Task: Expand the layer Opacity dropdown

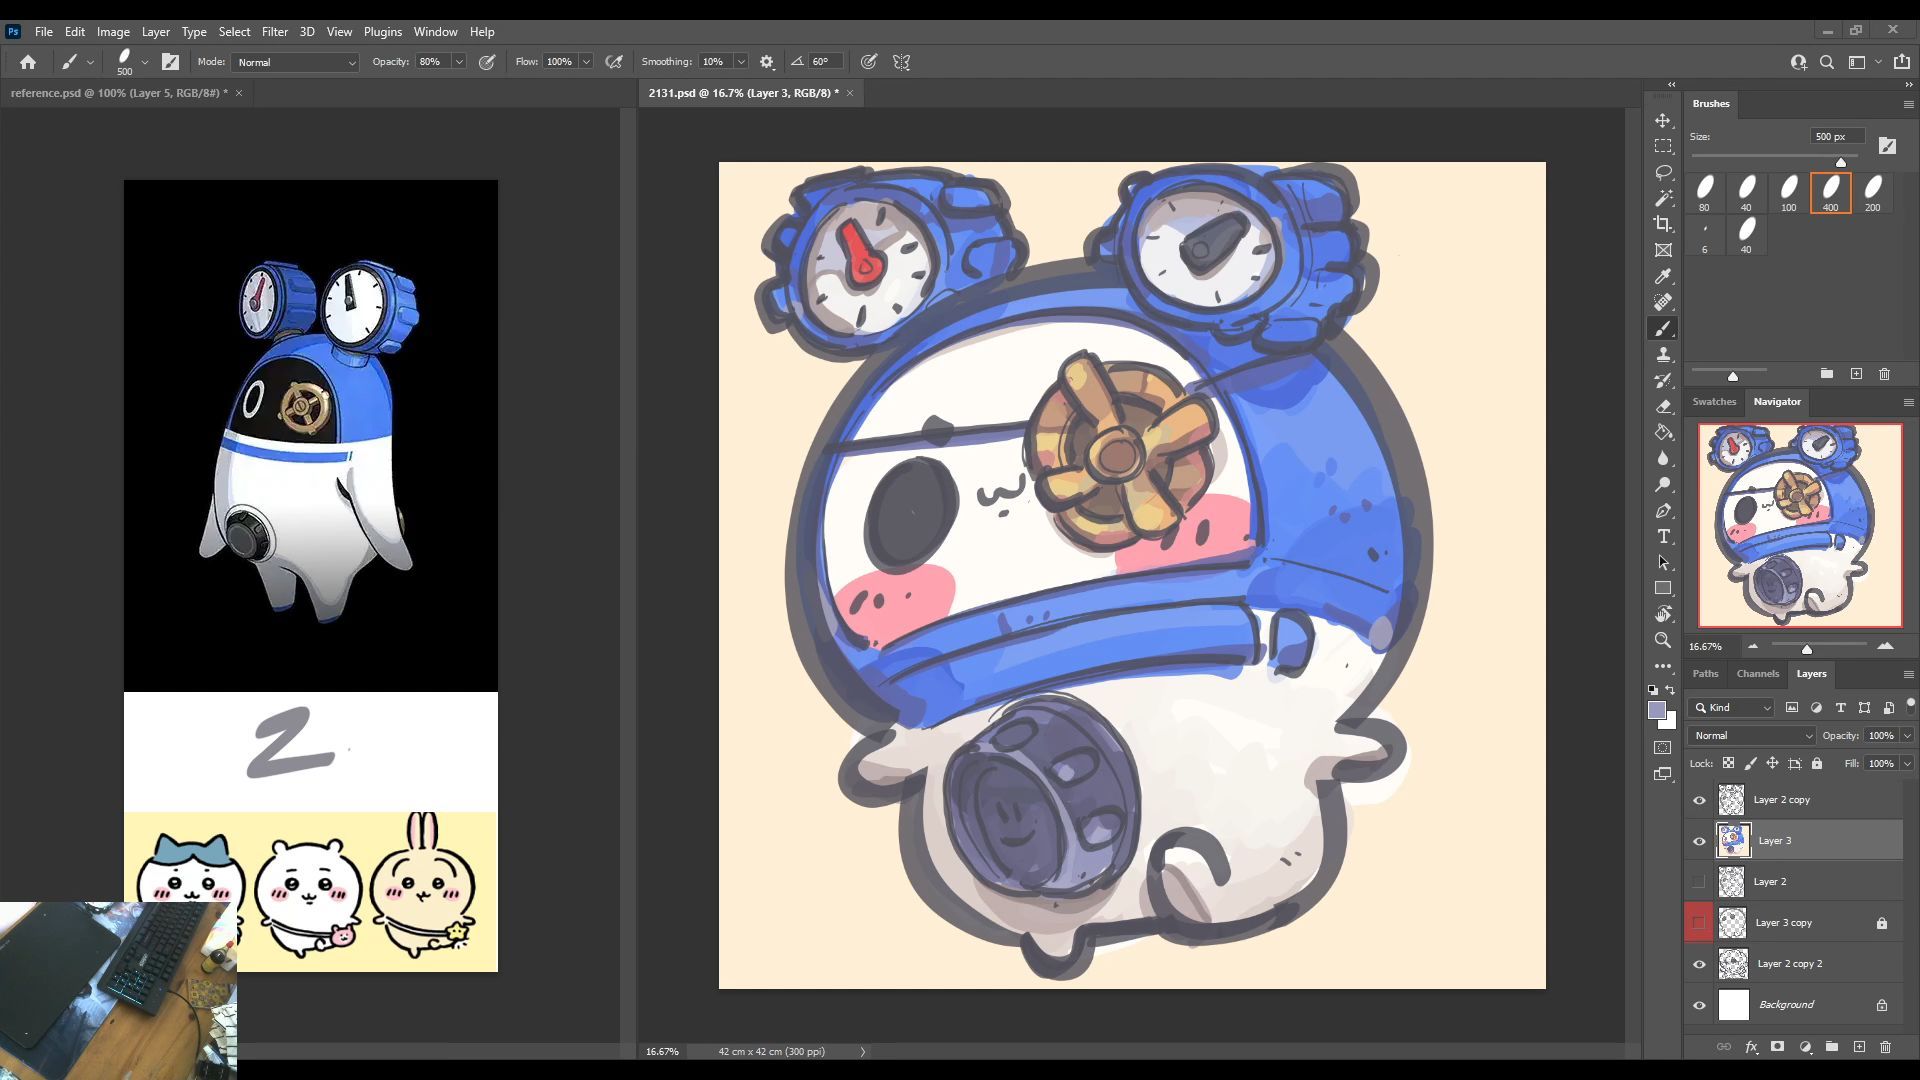Action: coord(1907,735)
